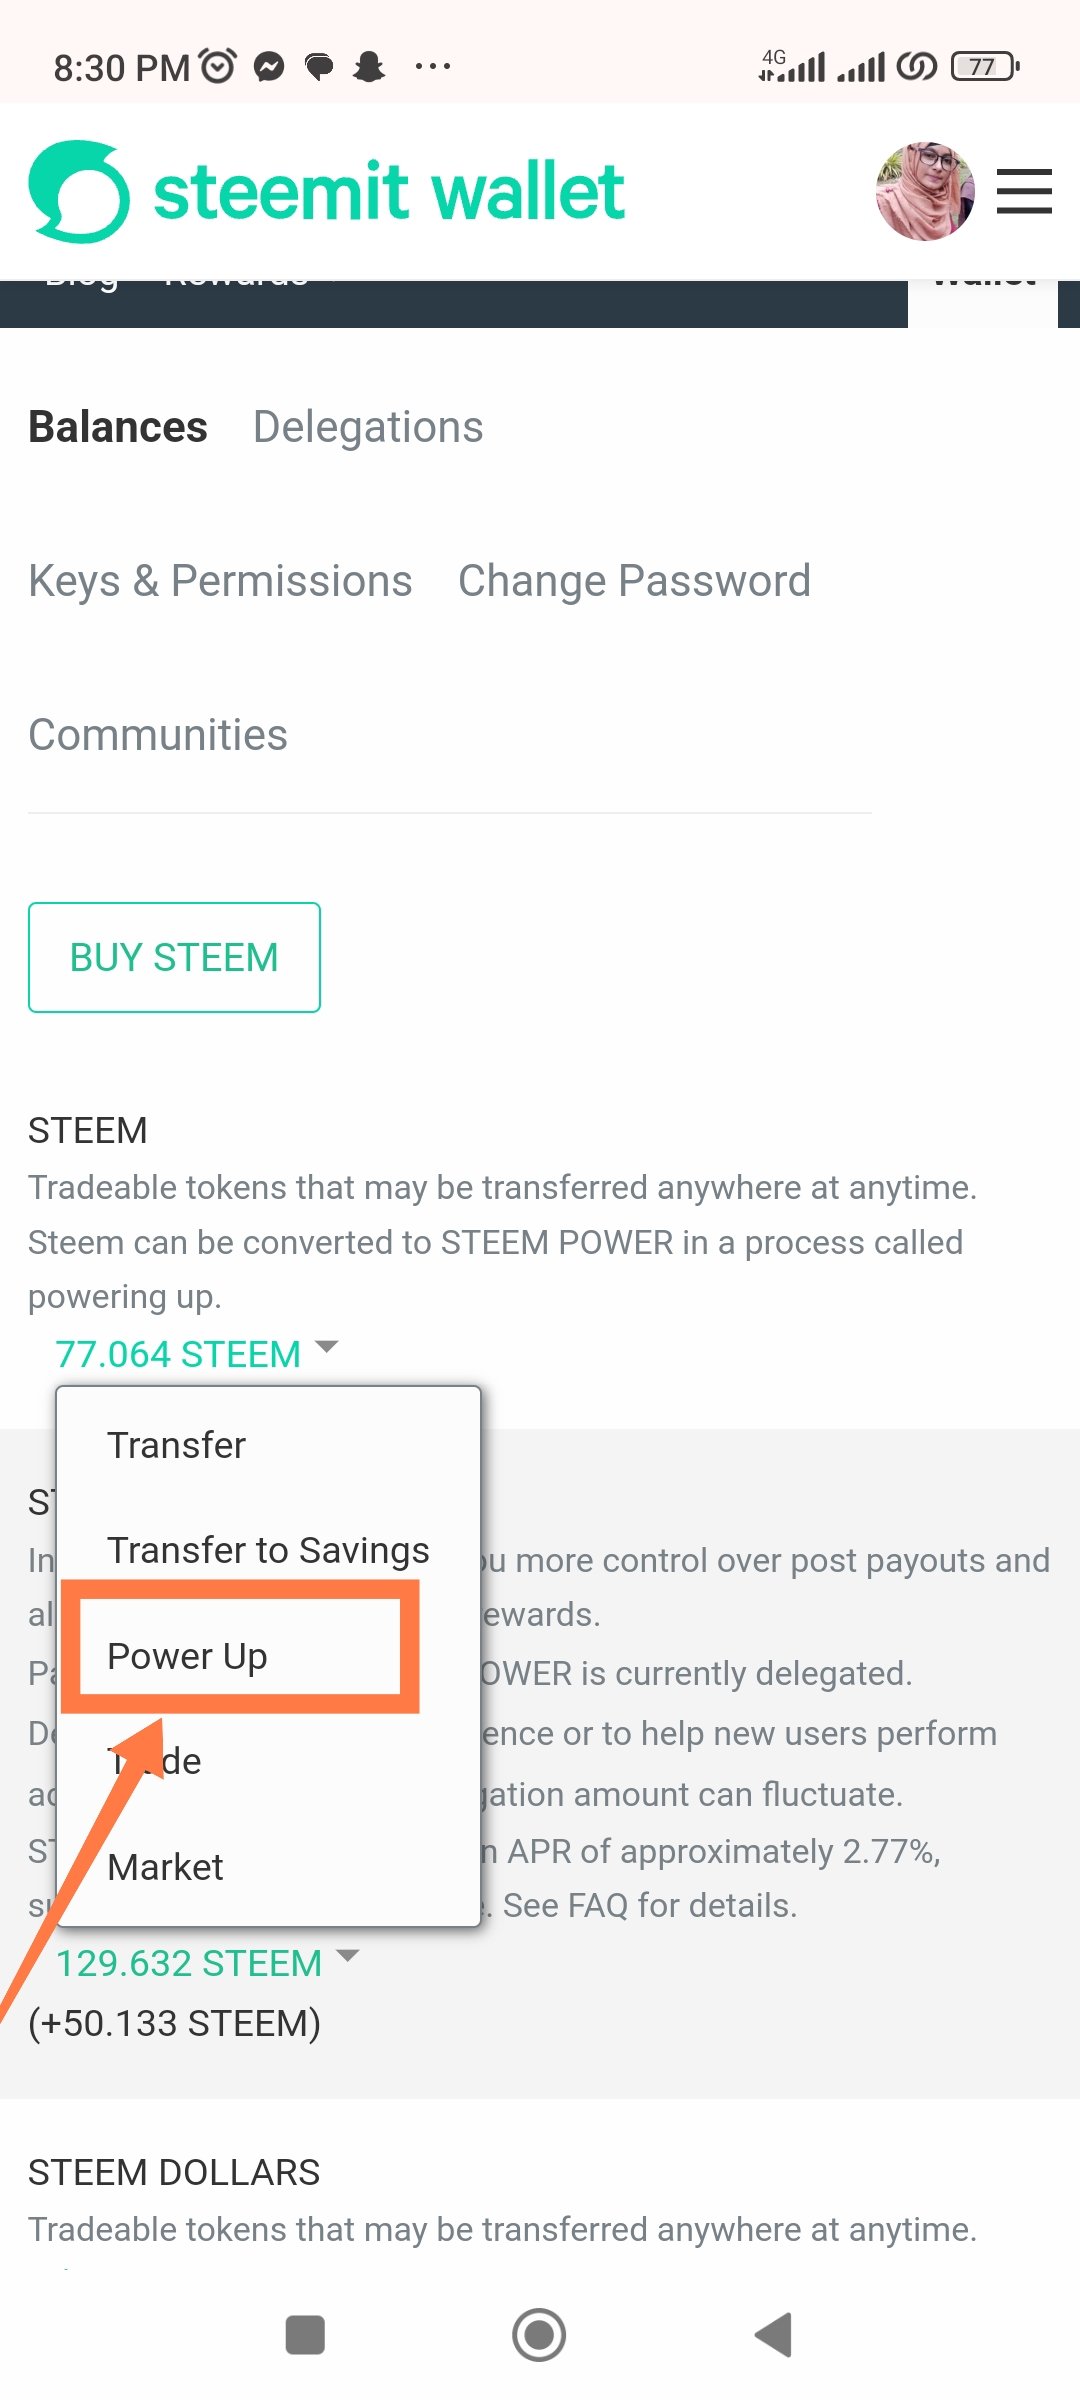The width and height of the screenshot is (1080, 2400).
Task: Open the Change Password link
Action: click(x=634, y=581)
